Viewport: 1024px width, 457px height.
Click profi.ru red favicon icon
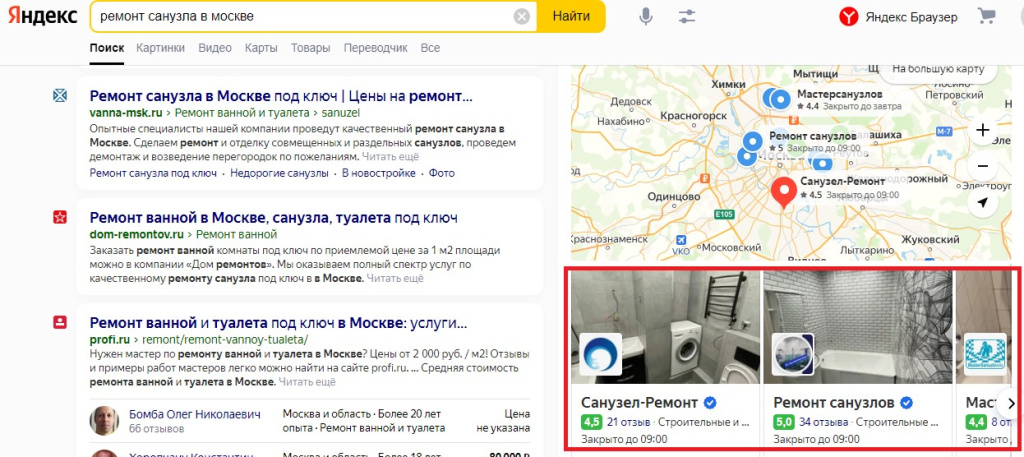coord(60,323)
